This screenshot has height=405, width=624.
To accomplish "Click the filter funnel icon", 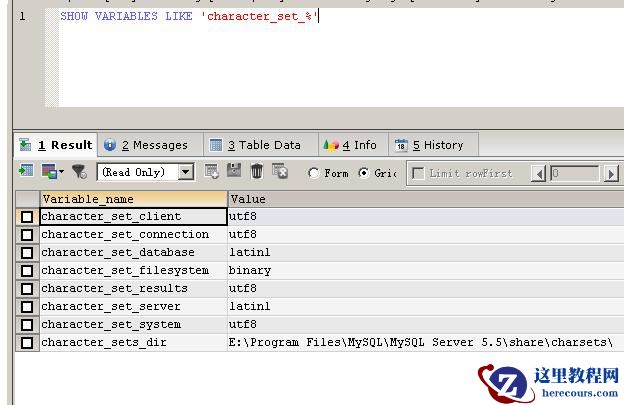I will click(79, 171).
